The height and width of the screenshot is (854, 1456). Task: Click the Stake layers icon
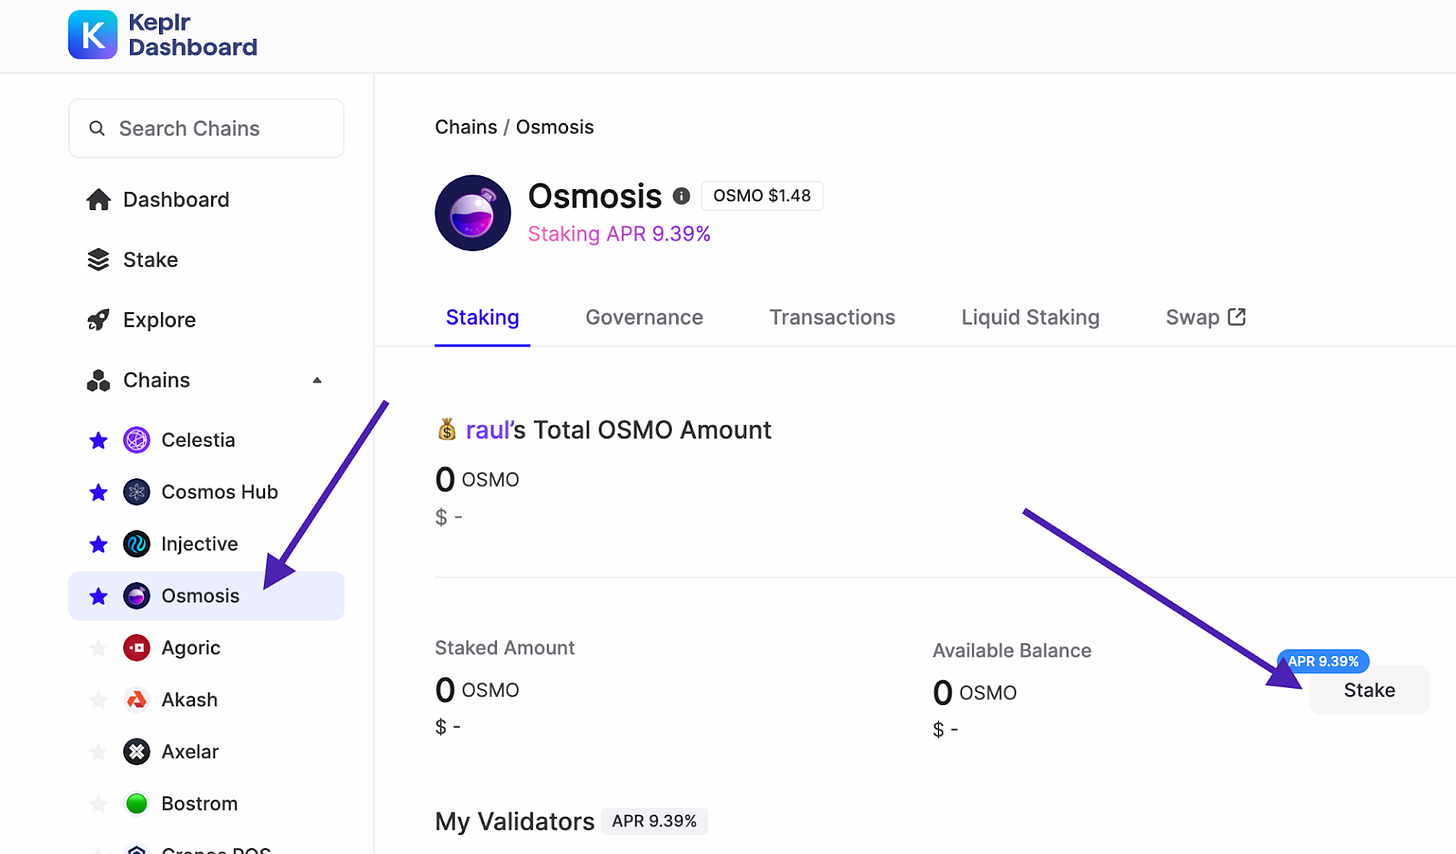[98, 260]
